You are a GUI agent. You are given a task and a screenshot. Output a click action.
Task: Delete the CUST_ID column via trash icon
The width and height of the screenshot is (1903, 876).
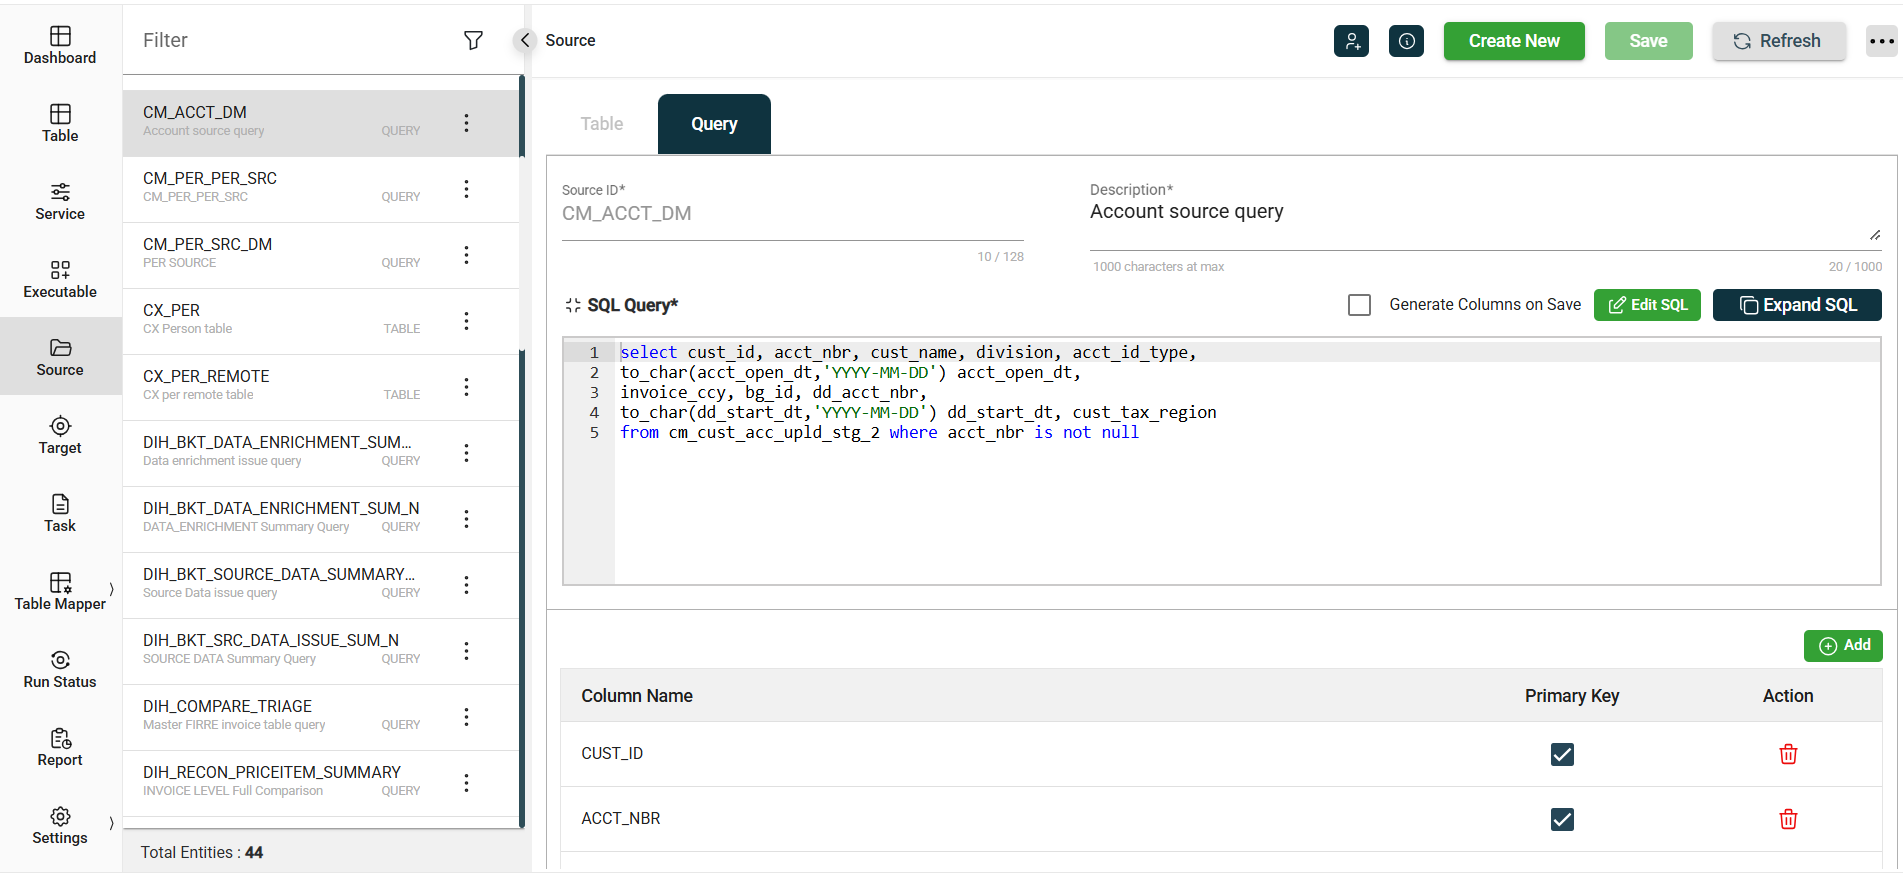pos(1788,754)
